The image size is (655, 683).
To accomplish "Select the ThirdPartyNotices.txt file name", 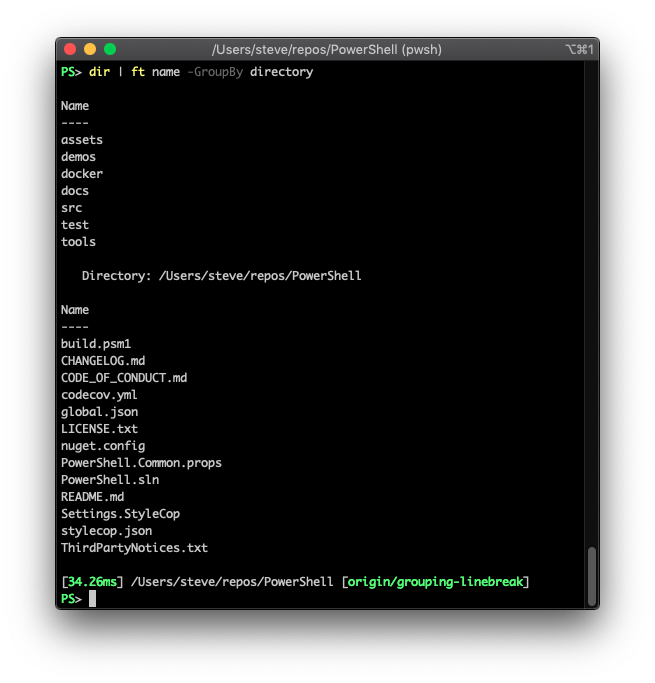I will point(135,548).
